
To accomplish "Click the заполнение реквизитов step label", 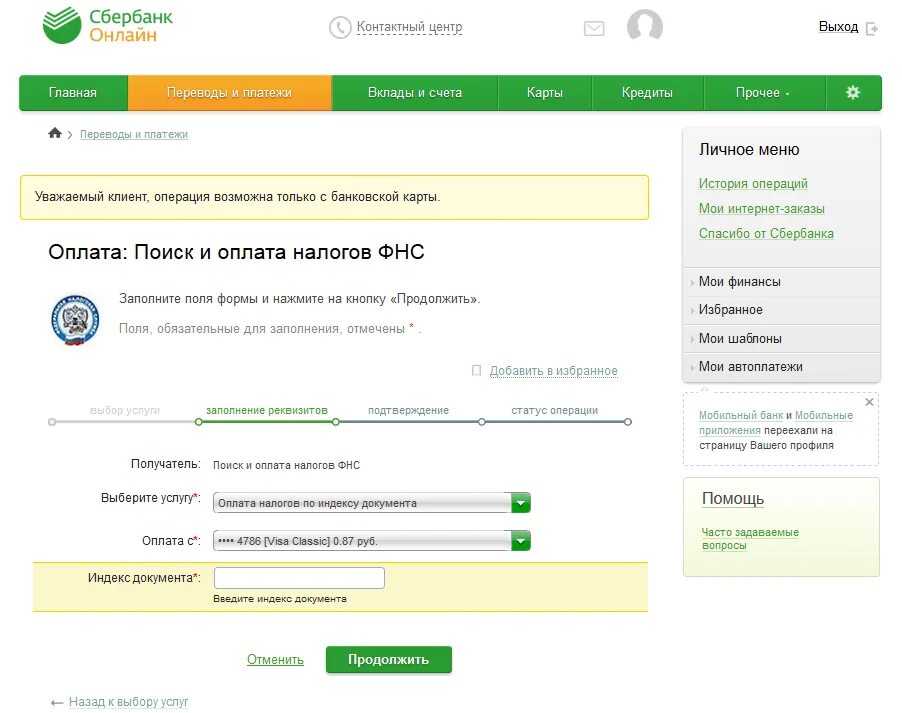I will (267, 410).
